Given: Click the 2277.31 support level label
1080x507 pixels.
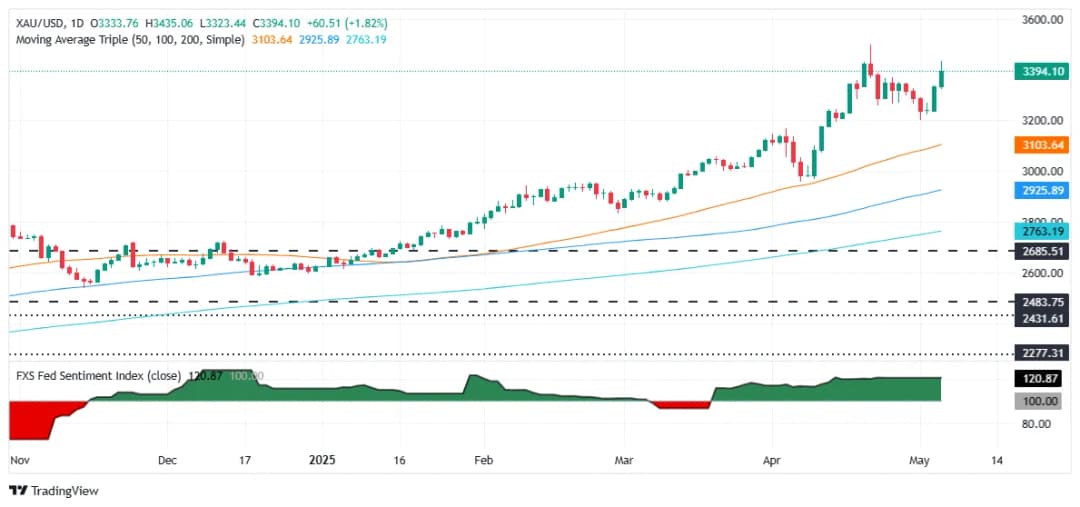Looking at the screenshot, I should 1039,353.
